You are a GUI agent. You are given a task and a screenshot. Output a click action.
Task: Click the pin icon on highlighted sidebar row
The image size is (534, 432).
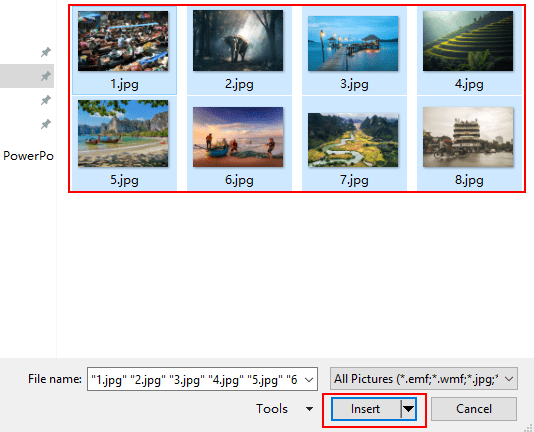click(46, 76)
